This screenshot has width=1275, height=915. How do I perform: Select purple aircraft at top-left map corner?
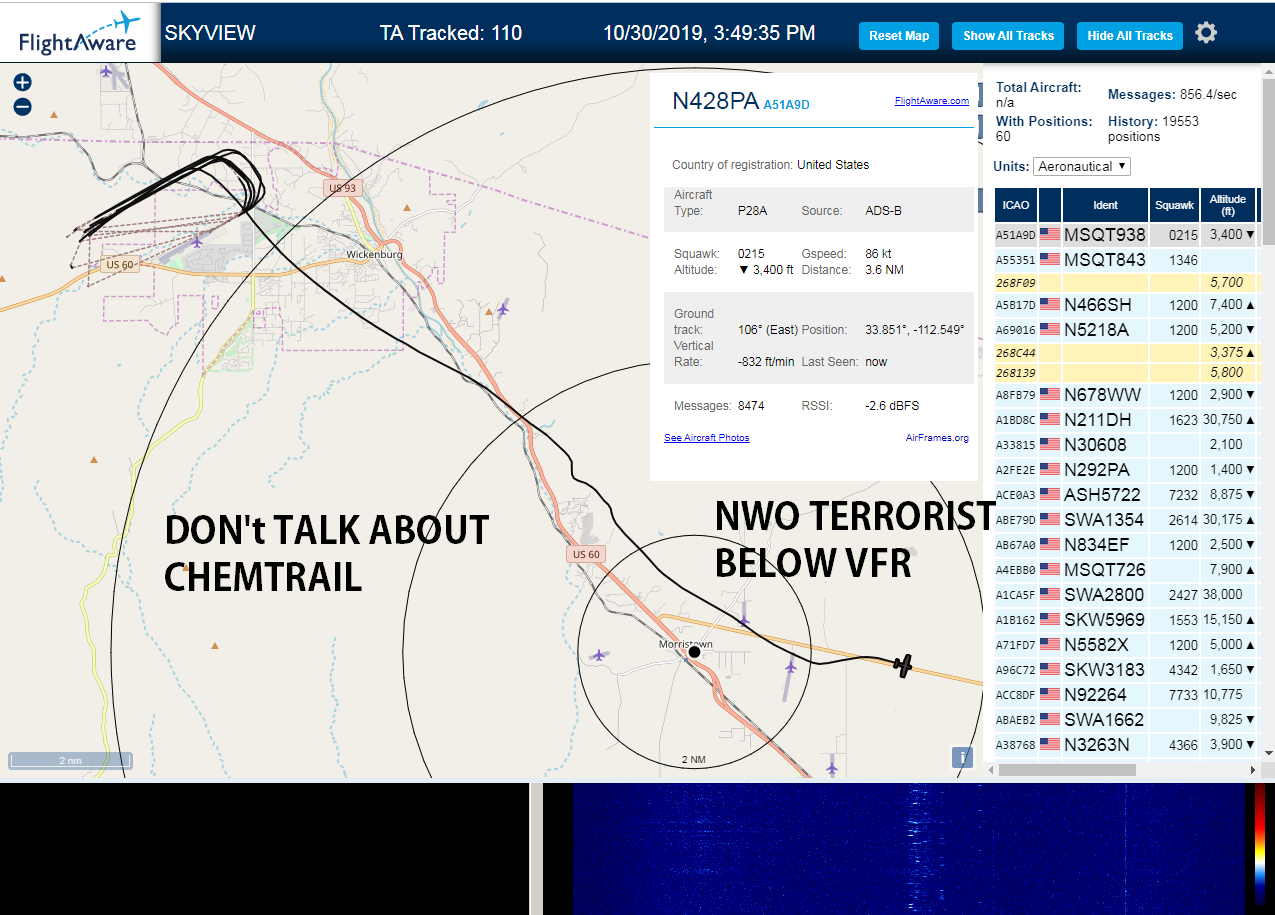(x=107, y=70)
